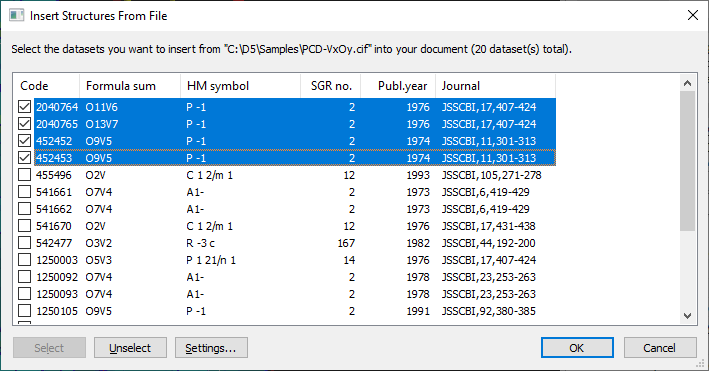Check the checkbox for dataset 541661

(24, 192)
